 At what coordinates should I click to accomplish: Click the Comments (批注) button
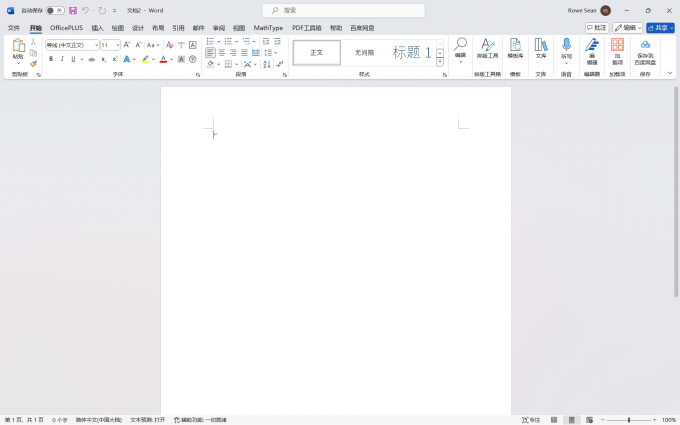(x=597, y=28)
